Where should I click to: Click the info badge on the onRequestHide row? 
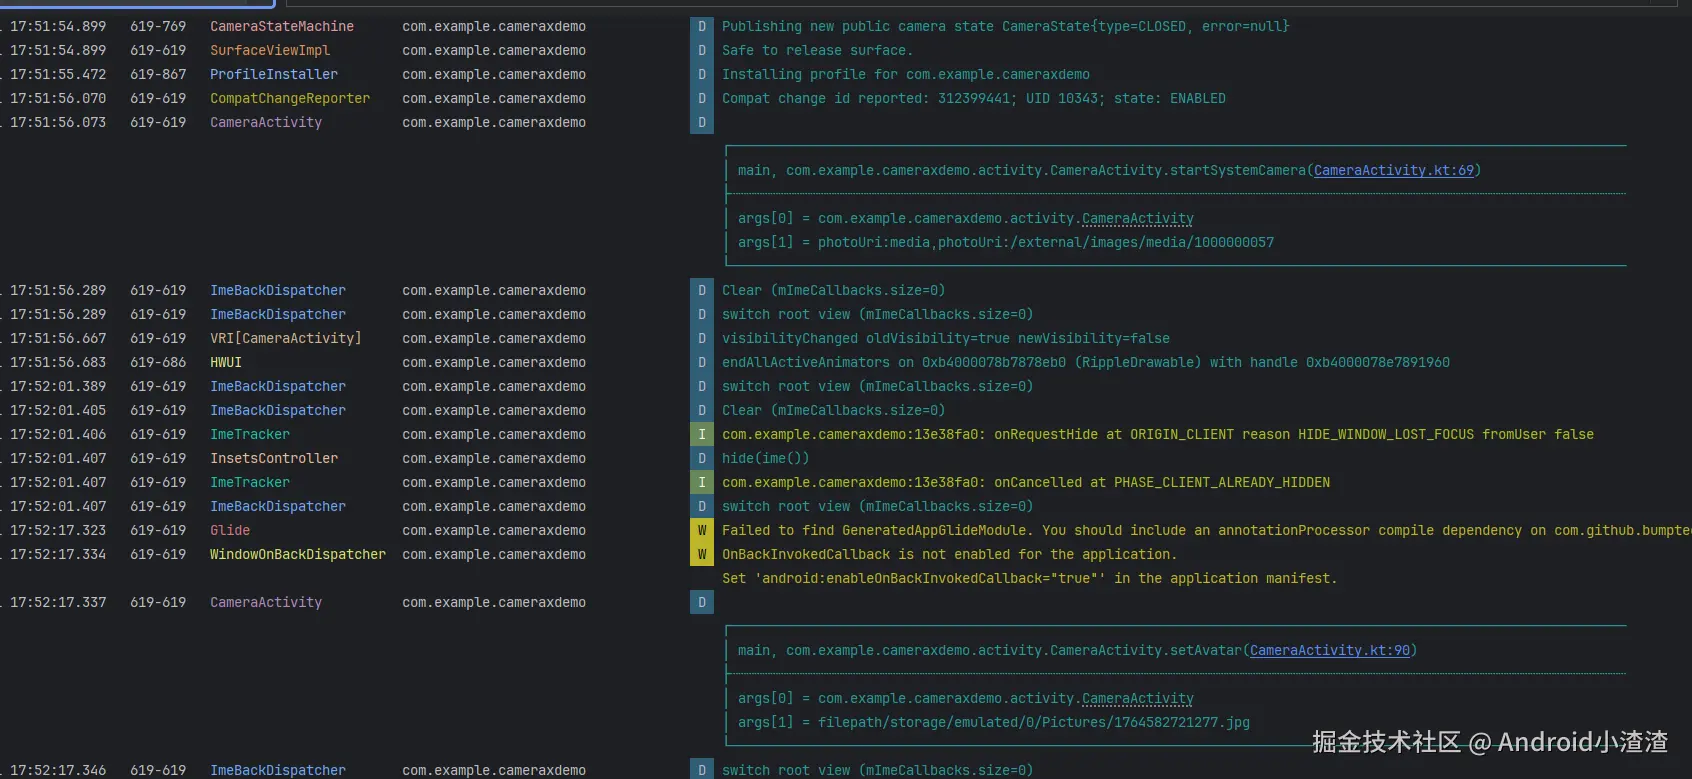(702, 435)
